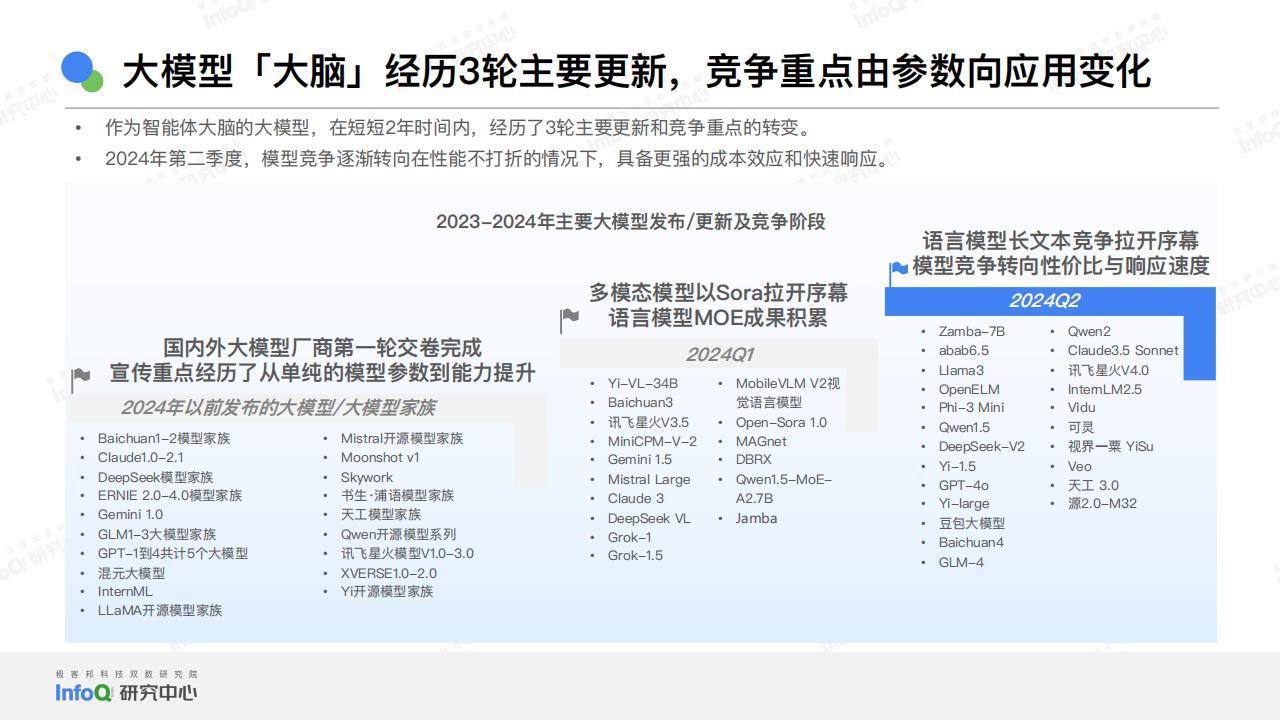Click the text MobileVLM V2视觉语言模型
The height and width of the screenshot is (720, 1280).
point(788,392)
